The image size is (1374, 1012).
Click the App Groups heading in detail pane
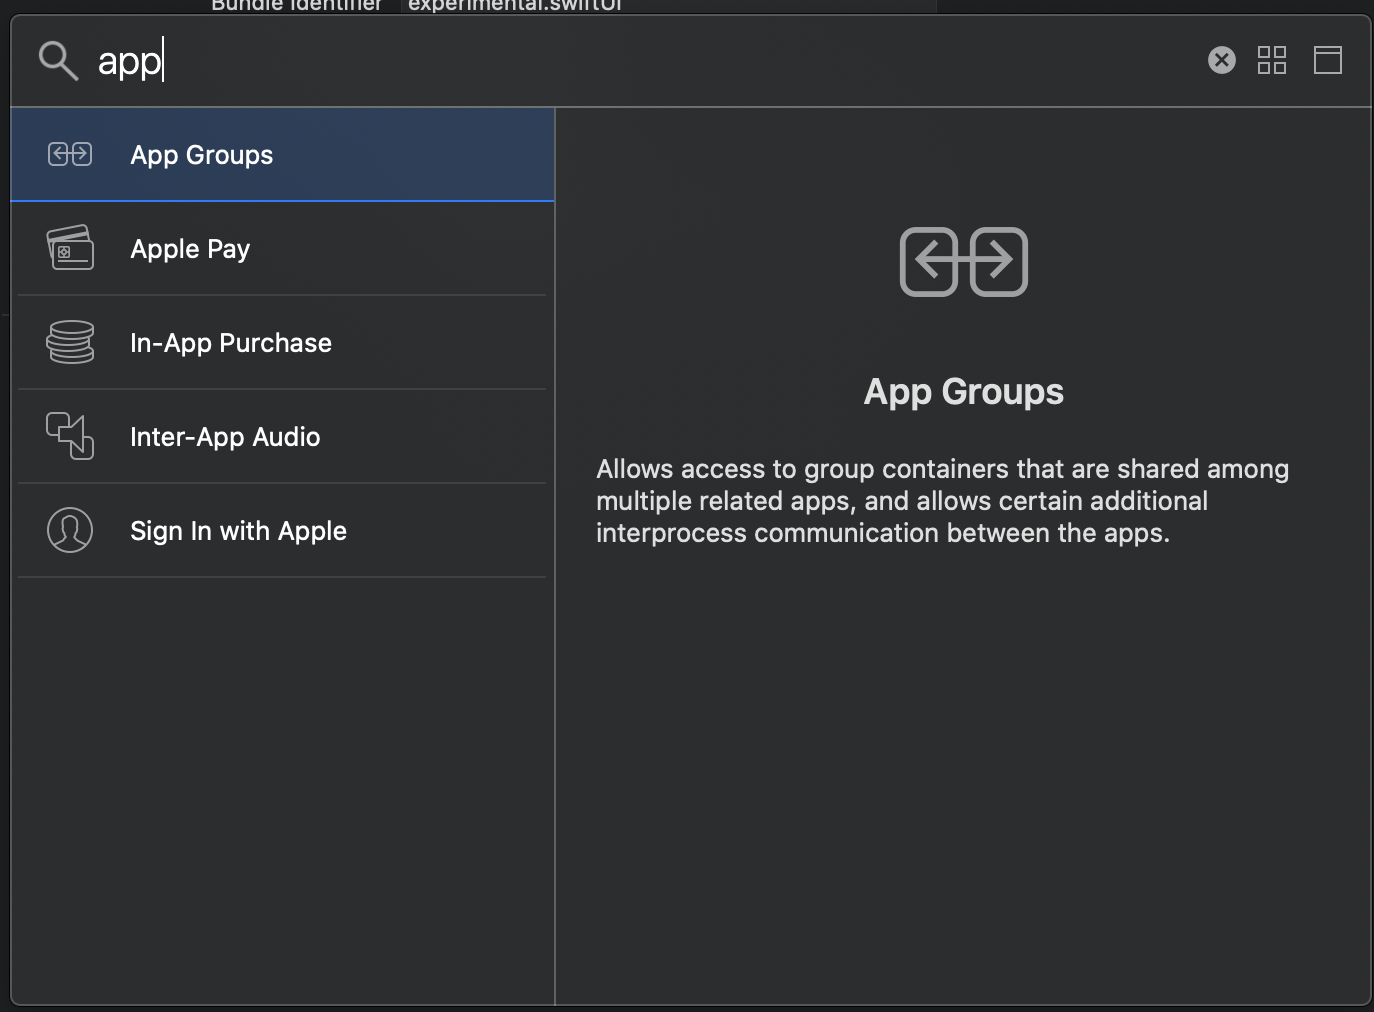(x=963, y=391)
